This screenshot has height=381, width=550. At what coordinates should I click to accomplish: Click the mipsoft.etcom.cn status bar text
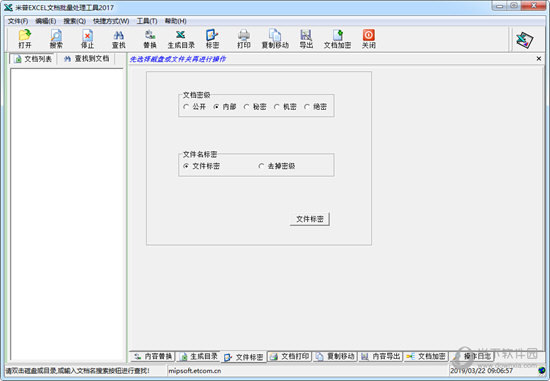point(195,370)
